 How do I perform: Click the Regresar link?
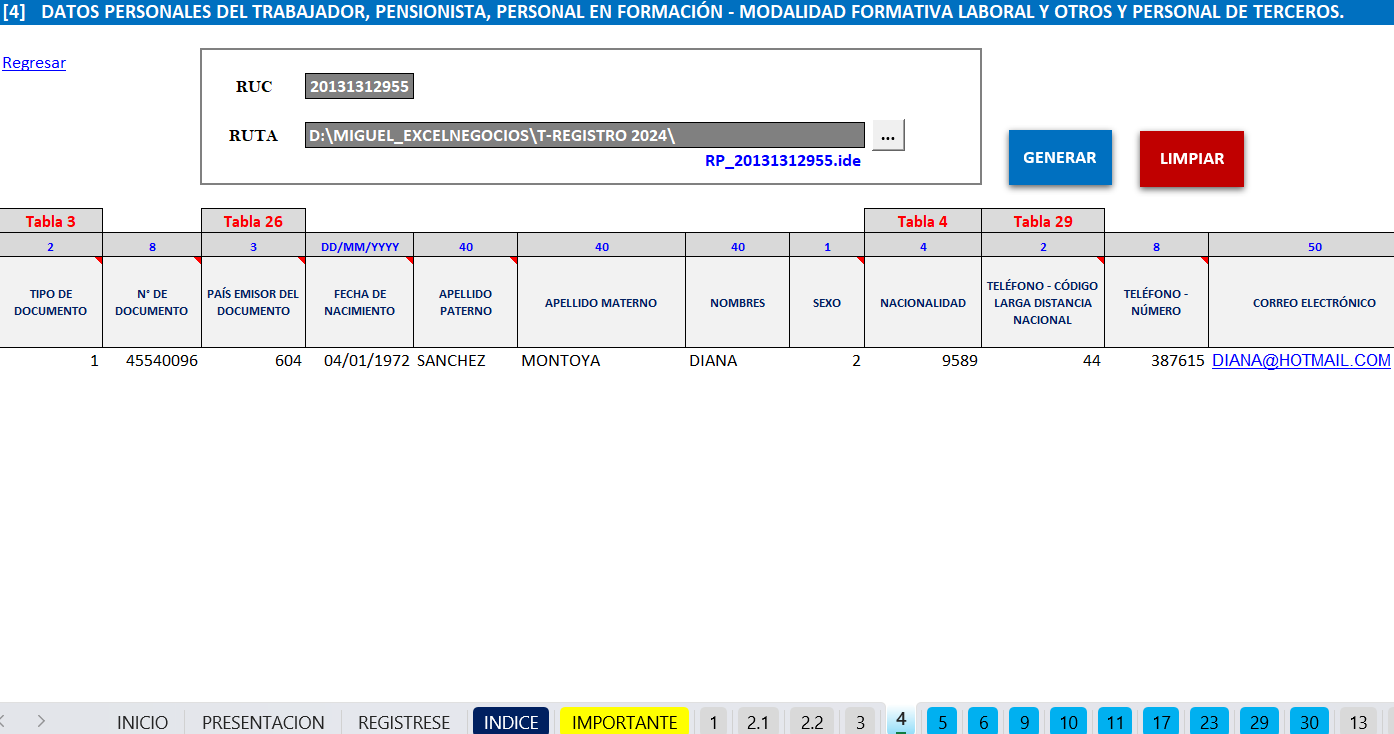click(x=34, y=63)
